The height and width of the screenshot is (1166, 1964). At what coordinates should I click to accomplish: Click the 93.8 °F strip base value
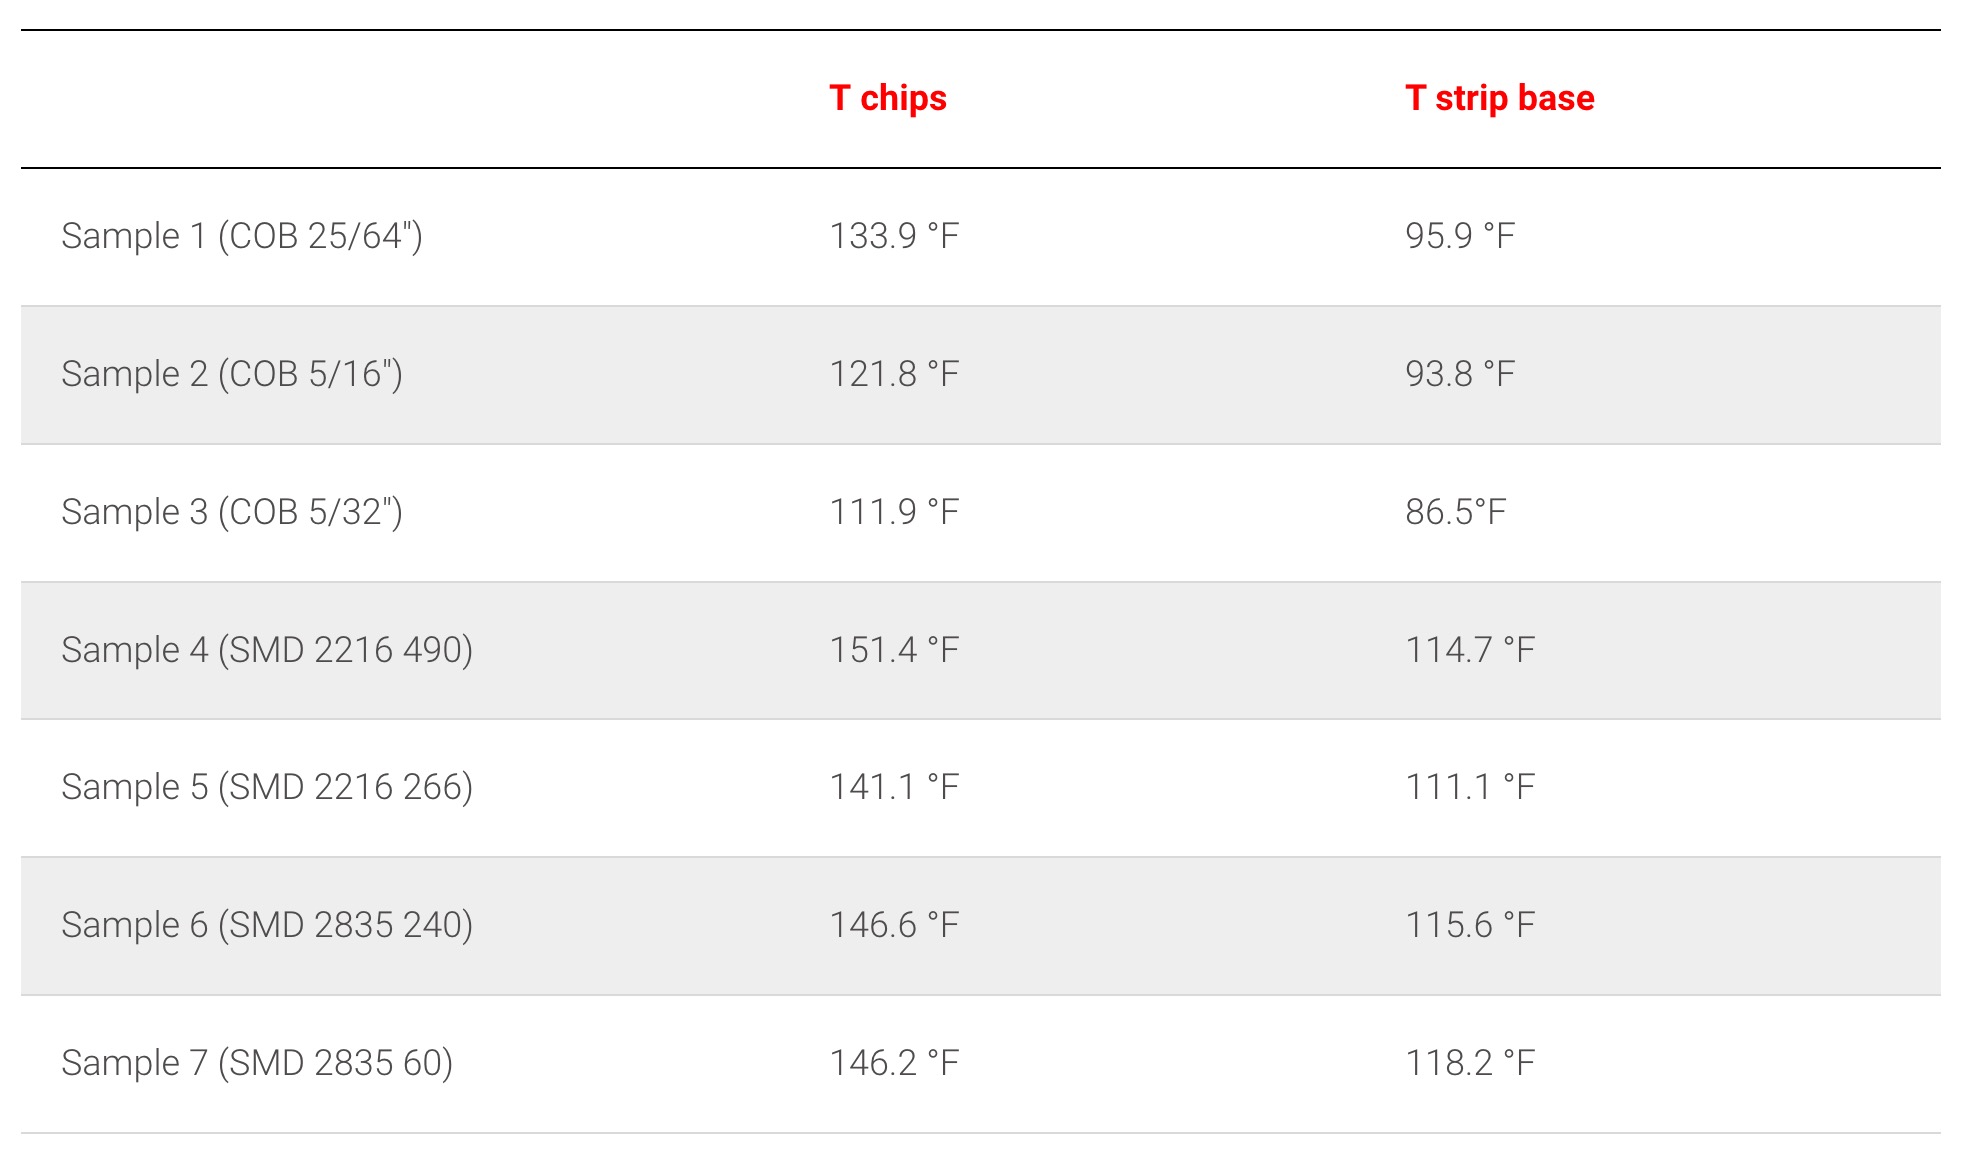coord(1460,374)
